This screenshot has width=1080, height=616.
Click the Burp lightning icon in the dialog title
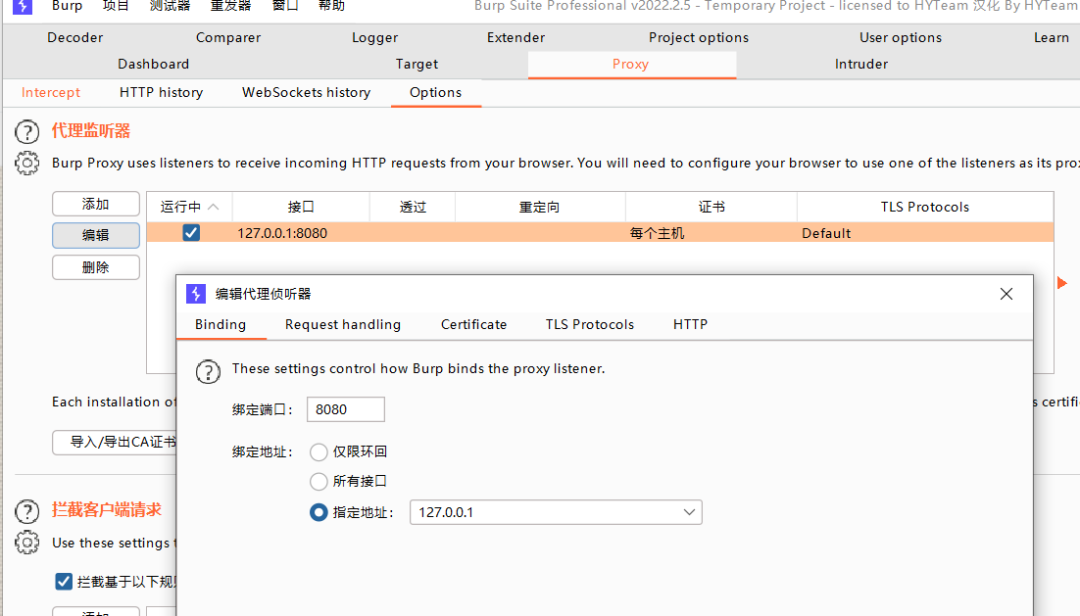click(196, 294)
